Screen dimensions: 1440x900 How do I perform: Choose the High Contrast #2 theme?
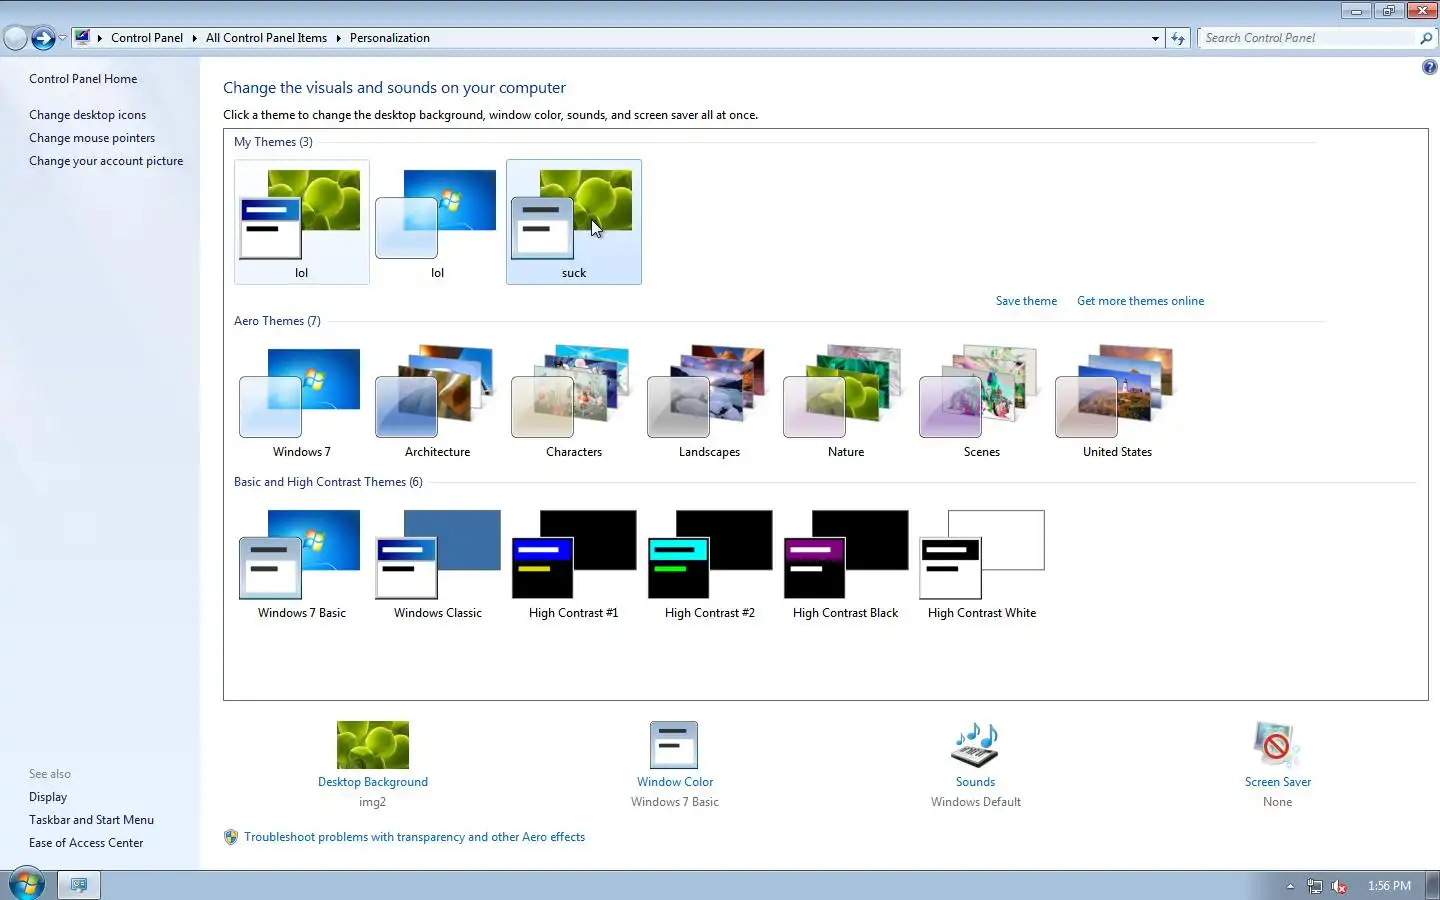tap(709, 563)
